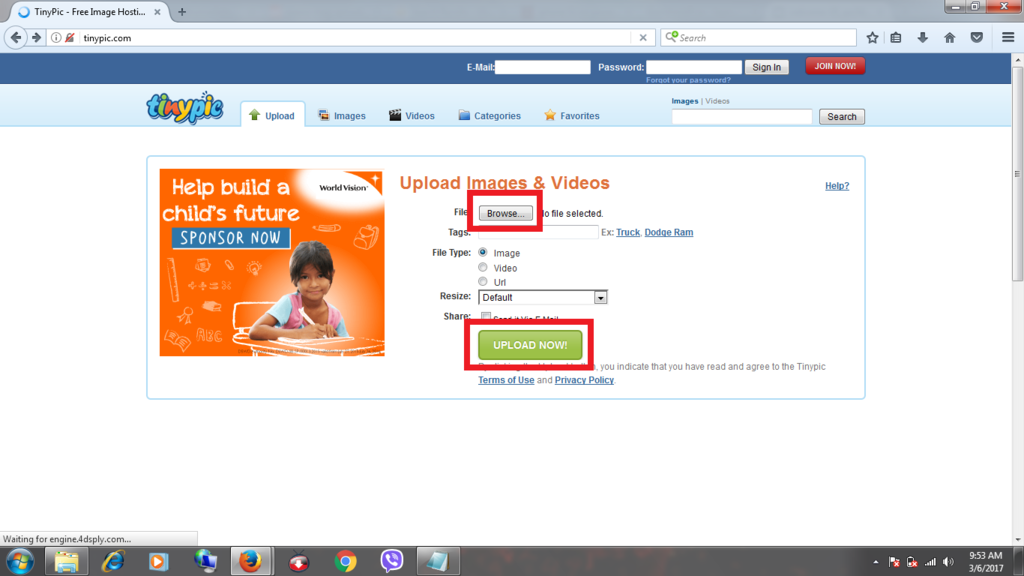Open the Categories tab
The height and width of the screenshot is (576, 1024).
pos(490,116)
